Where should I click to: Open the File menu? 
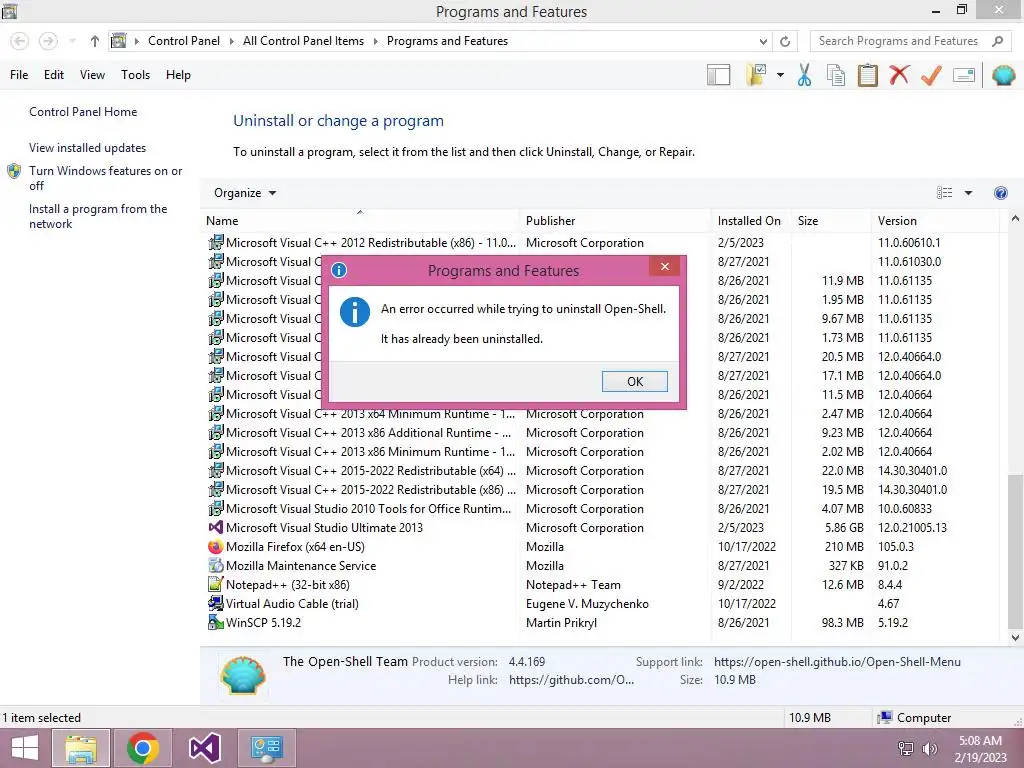[19, 75]
